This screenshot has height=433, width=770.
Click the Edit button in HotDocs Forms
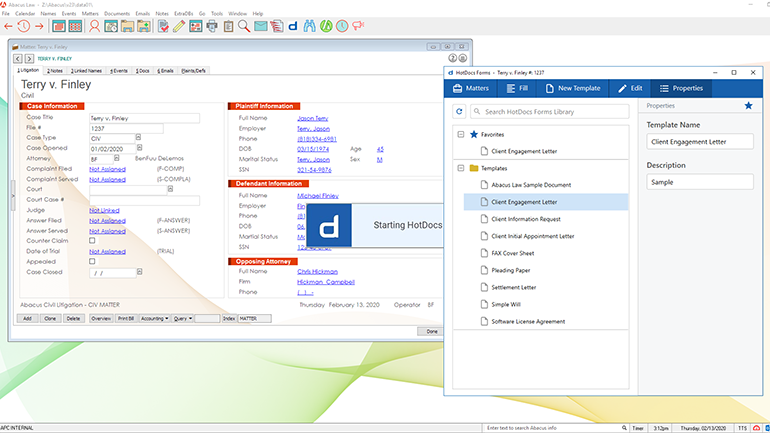coord(630,88)
